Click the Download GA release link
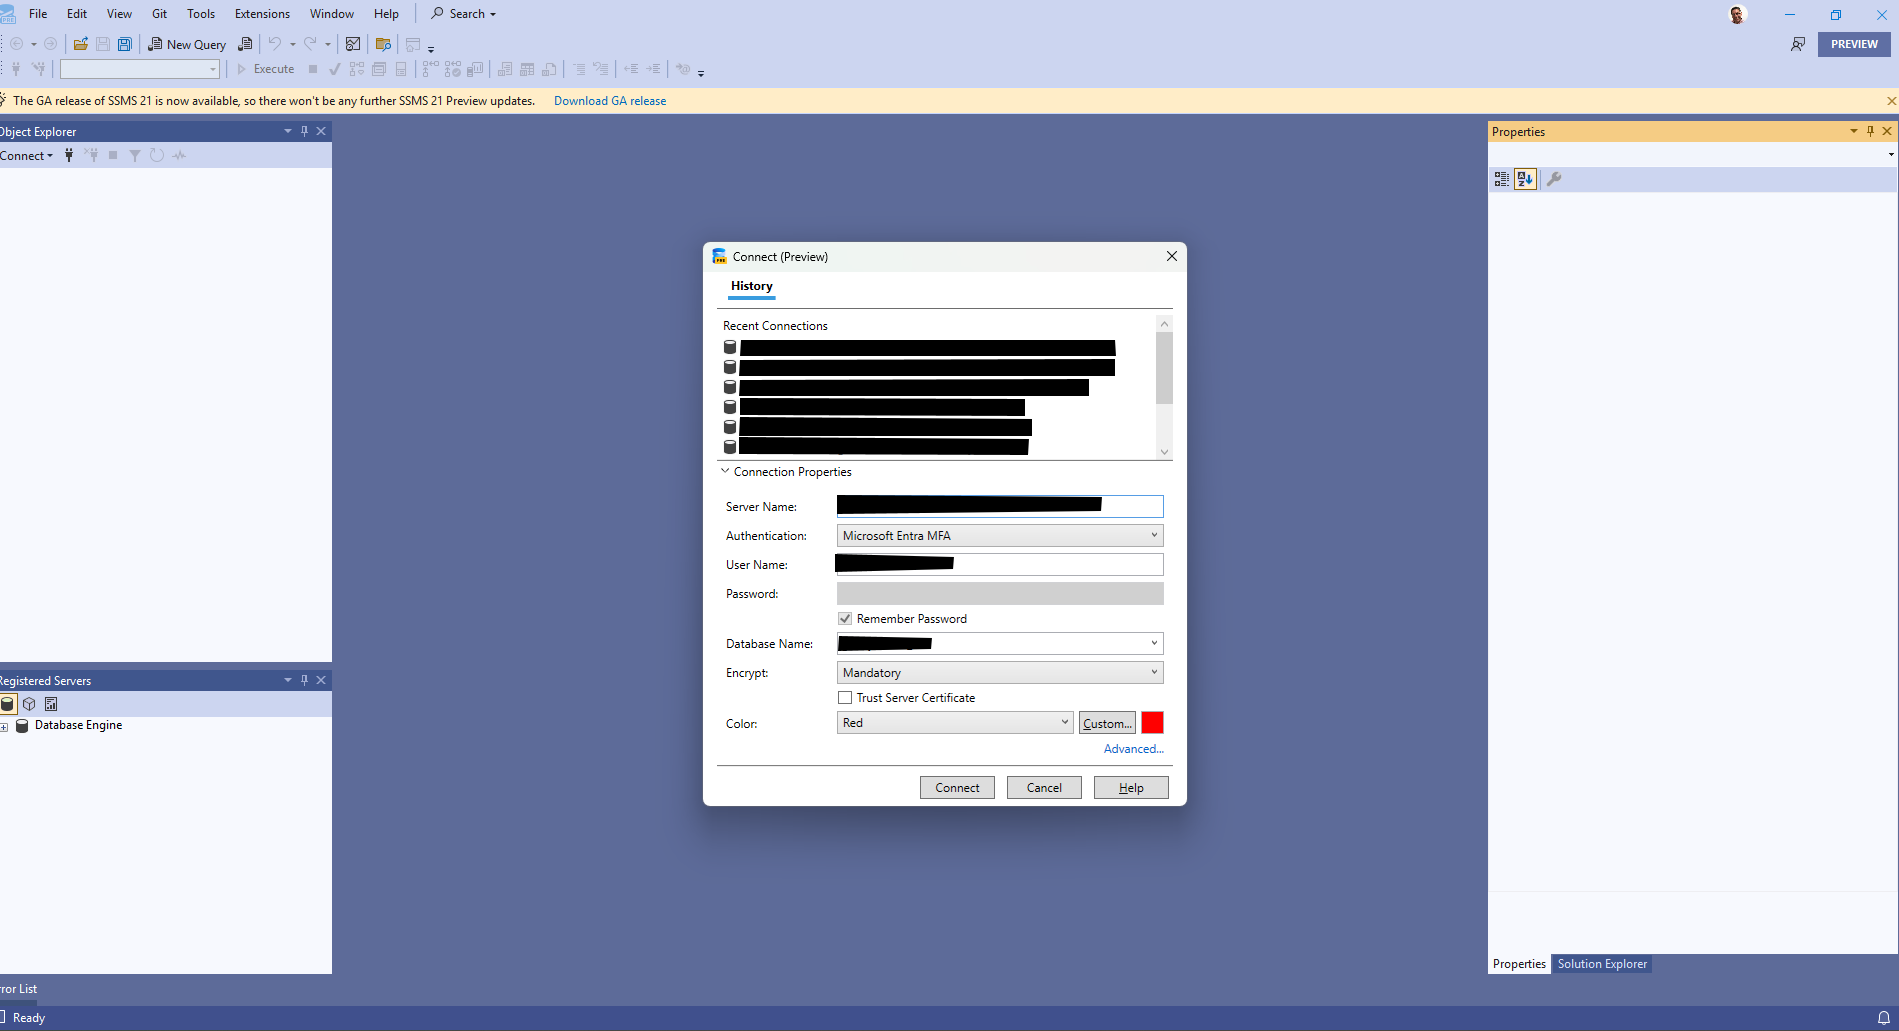The height and width of the screenshot is (1031, 1899). tap(610, 101)
